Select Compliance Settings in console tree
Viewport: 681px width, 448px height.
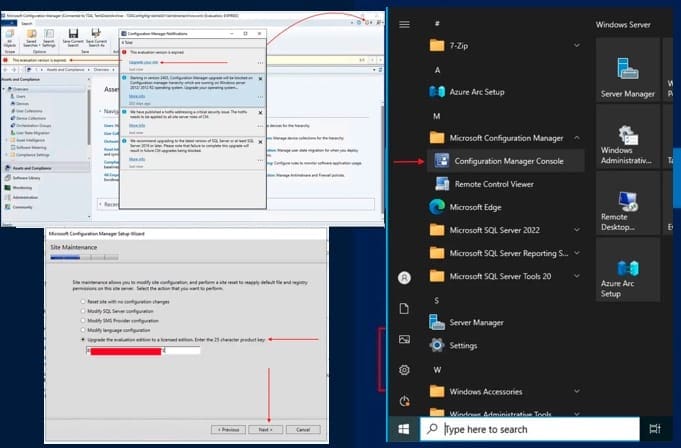[30, 155]
